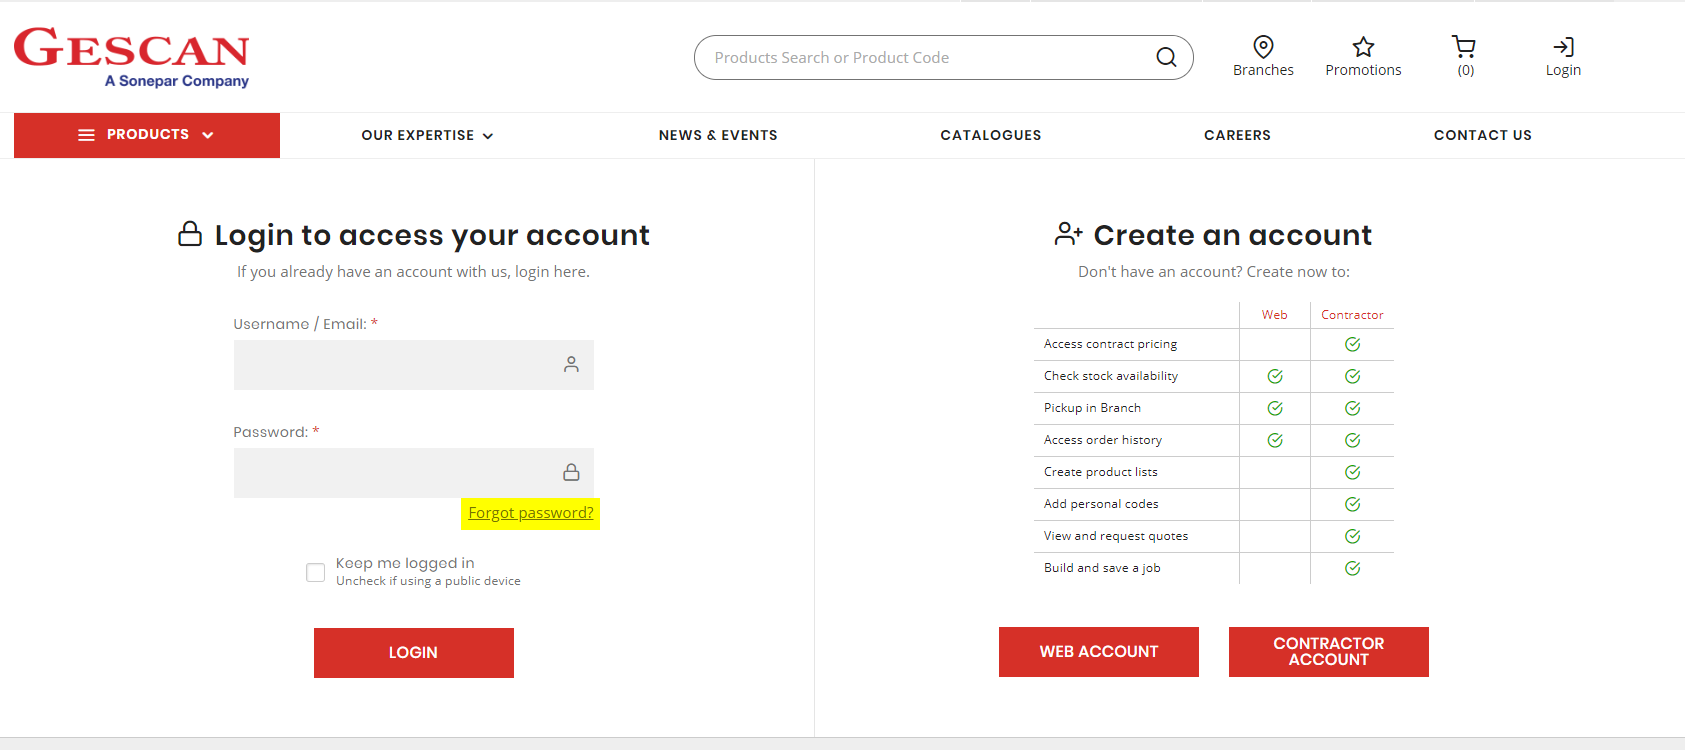Click the CONTRACTOR ACCOUNT button
The height and width of the screenshot is (750, 1685).
[1328, 651]
